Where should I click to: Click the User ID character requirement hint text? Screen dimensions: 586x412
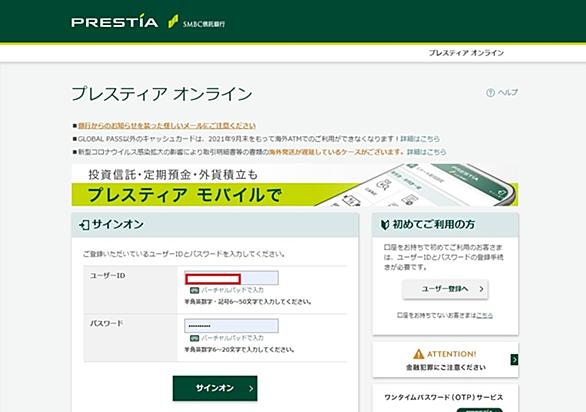click(x=248, y=302)
